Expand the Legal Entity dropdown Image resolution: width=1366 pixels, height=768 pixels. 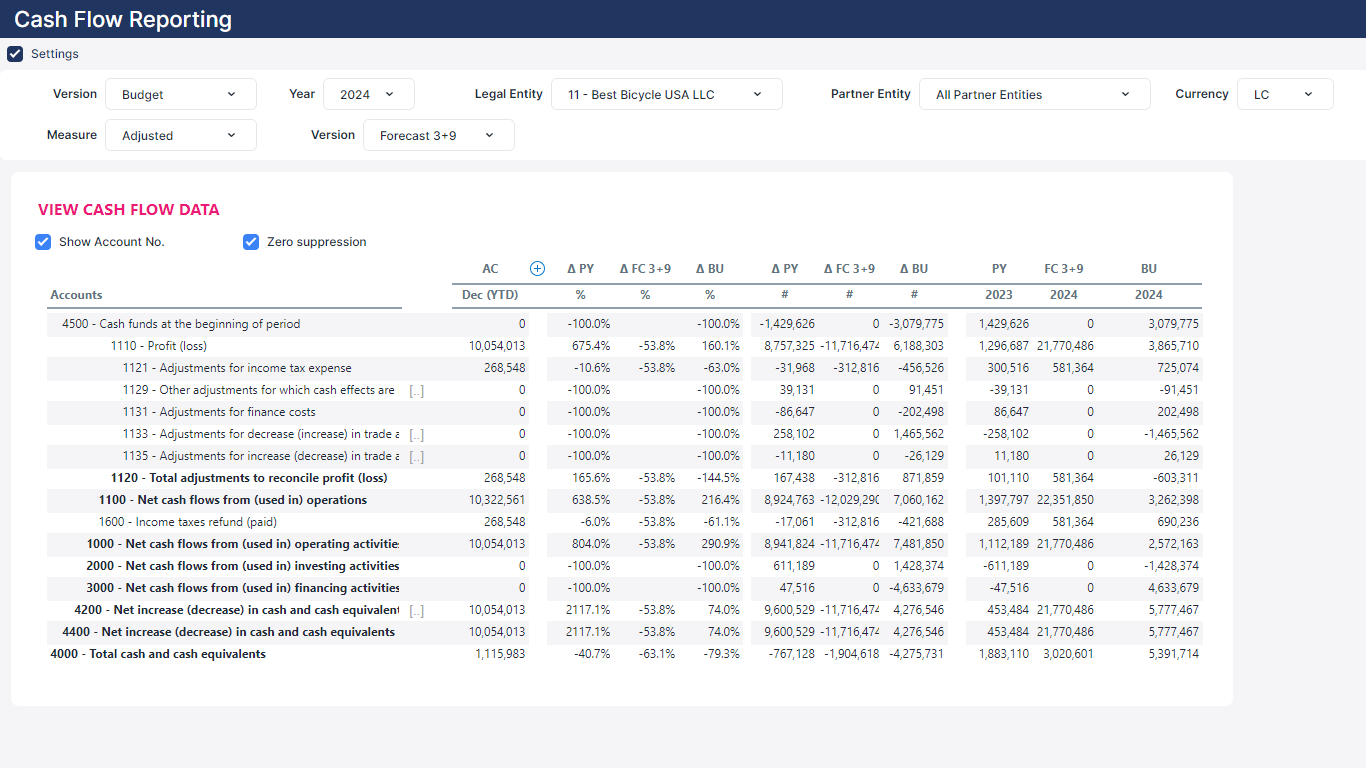[x=666, y=94]
